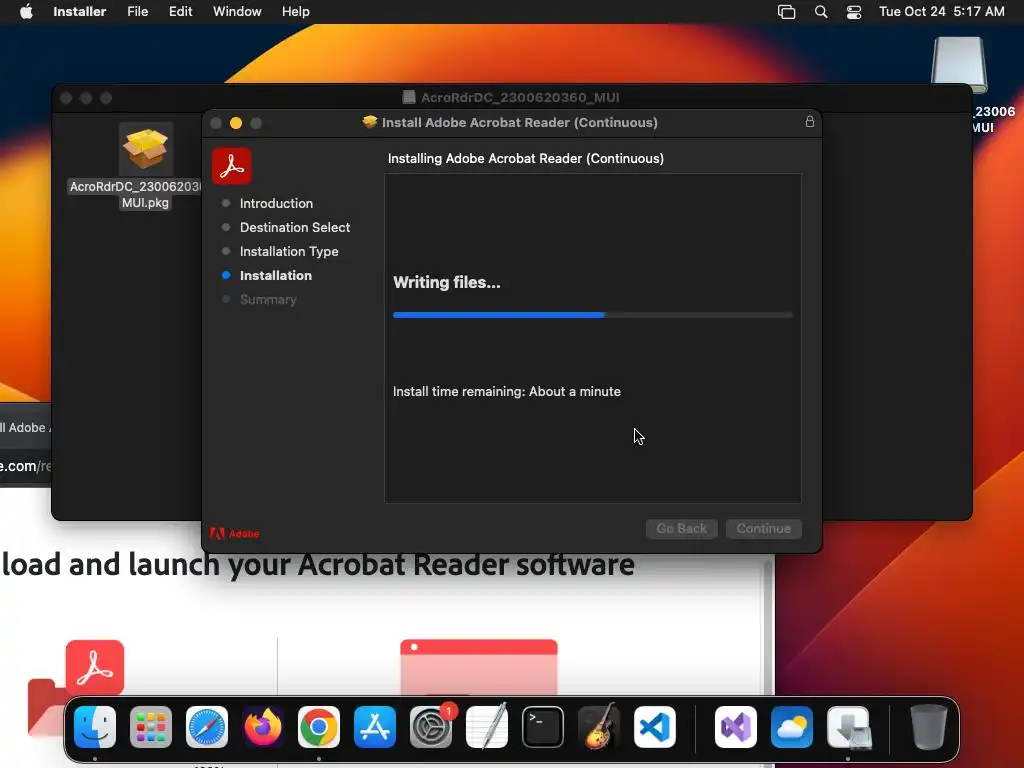Image resolution: width=1024 pixels, height=768 pixels.
Task: Open the Help menu
Action: [x=295, y=11]
